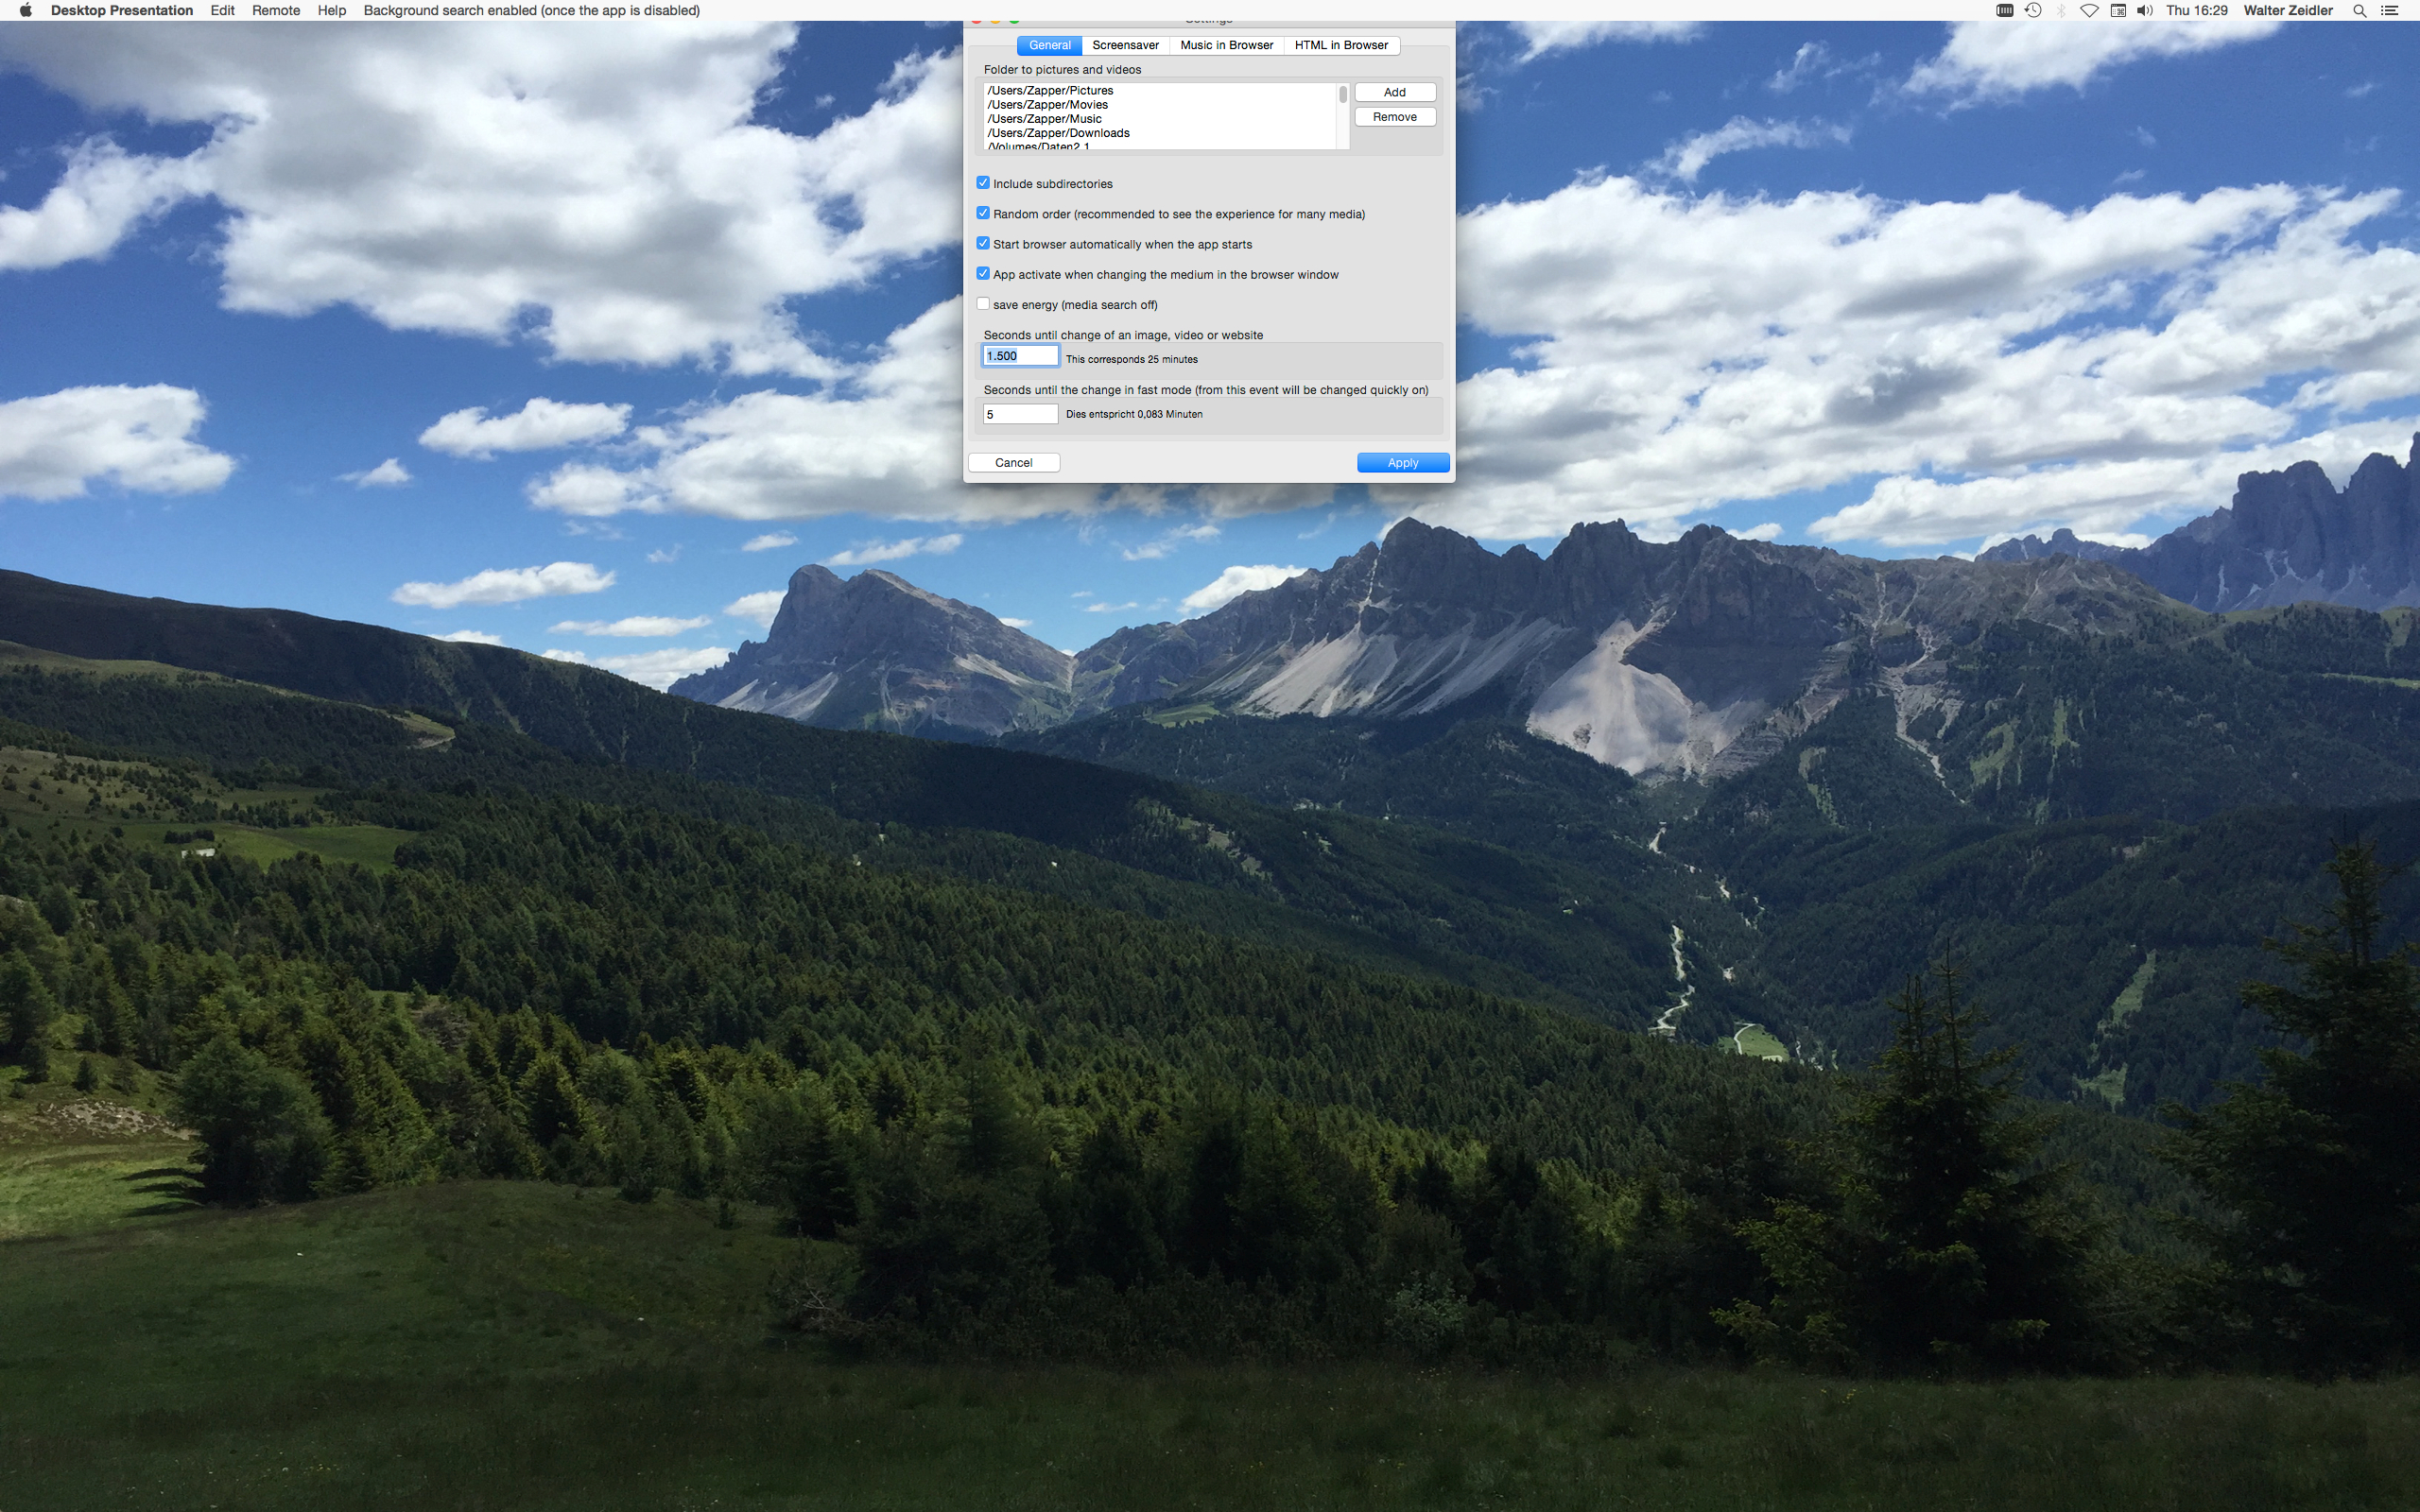This screenshot has height=1512, width=2420.
Task: Open the Music in Browser tab
Action: tap(1226, 45)
